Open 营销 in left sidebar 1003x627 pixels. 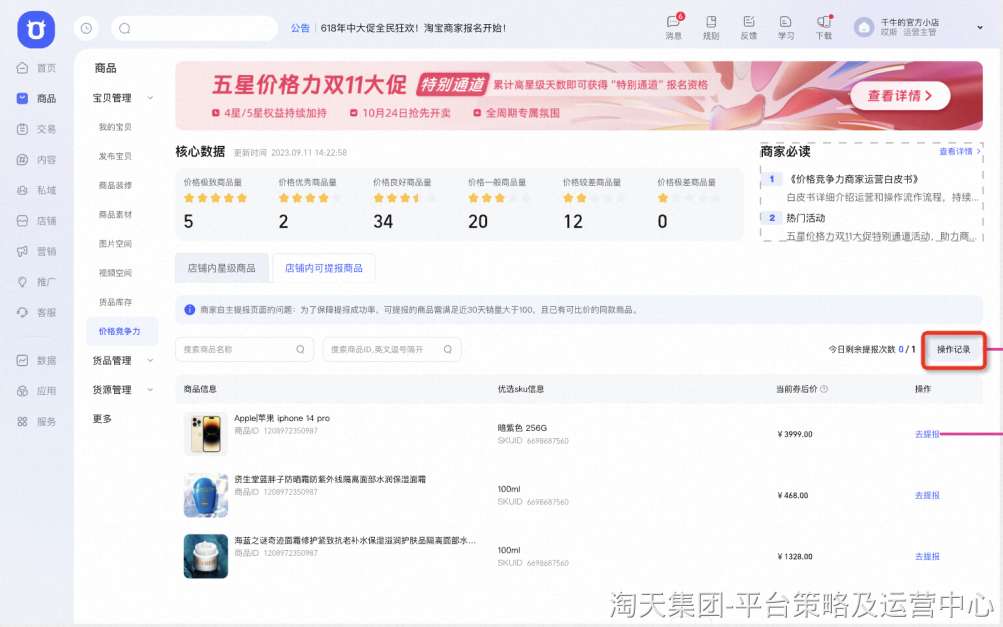(x=37, y=251)
